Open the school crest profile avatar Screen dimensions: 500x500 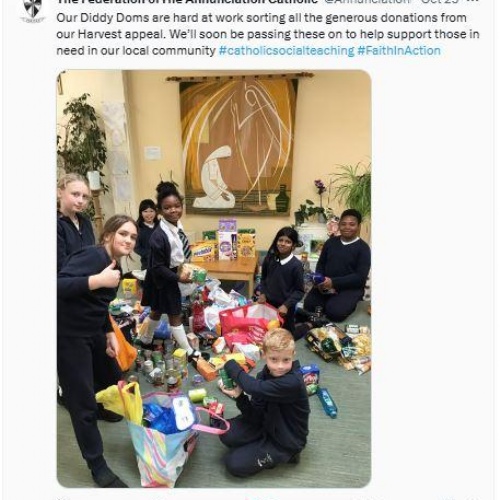point(33,9)
